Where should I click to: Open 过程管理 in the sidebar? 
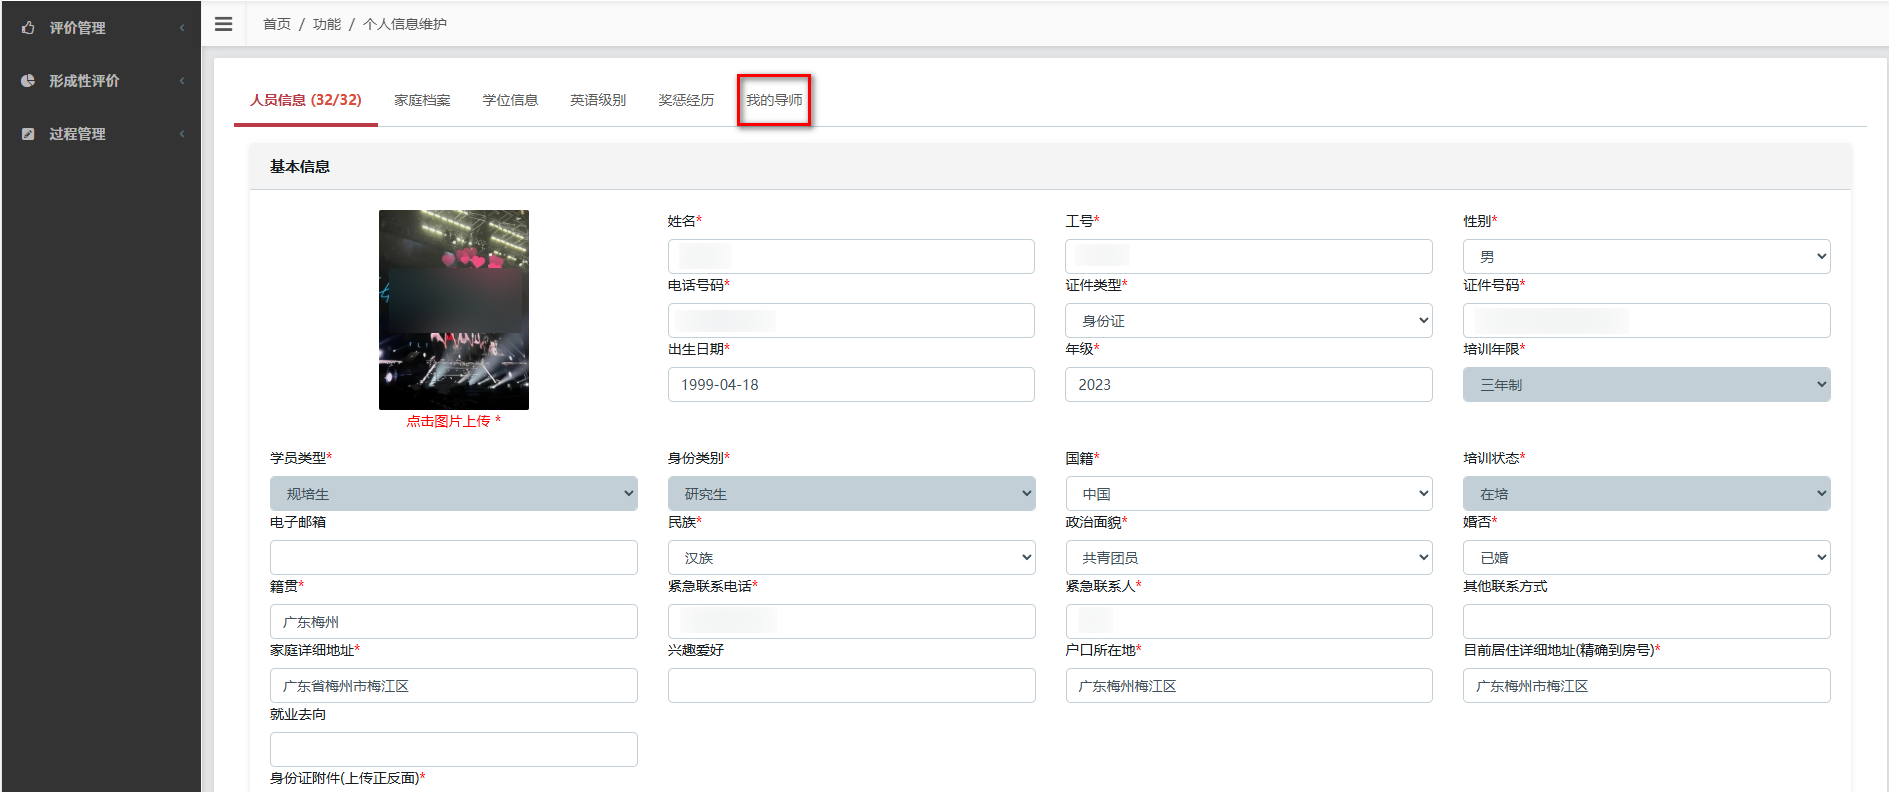click(x=77, y=134)
